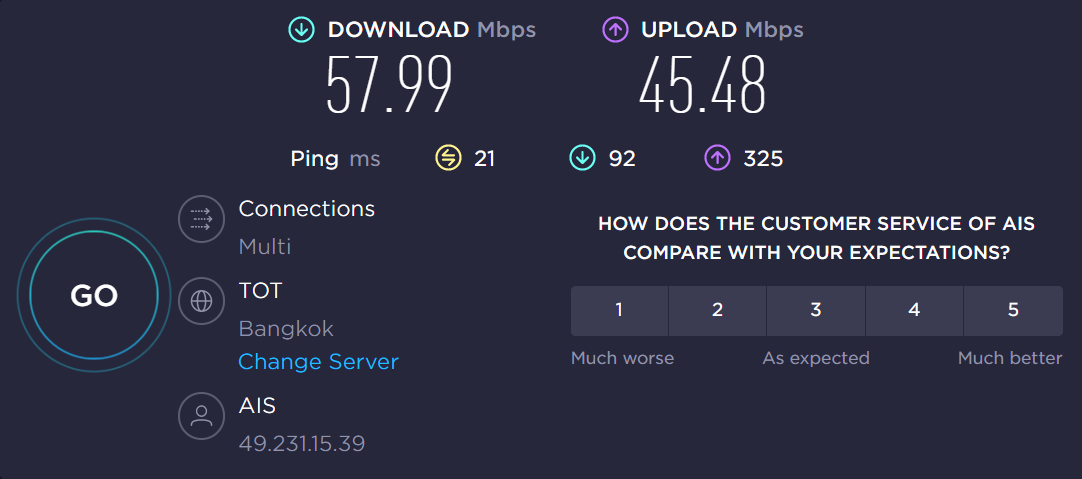The image size is (1082, 479).
Task: Click the purple upload arrow icon beside UPLOAD
Action: tap(616, 30)
